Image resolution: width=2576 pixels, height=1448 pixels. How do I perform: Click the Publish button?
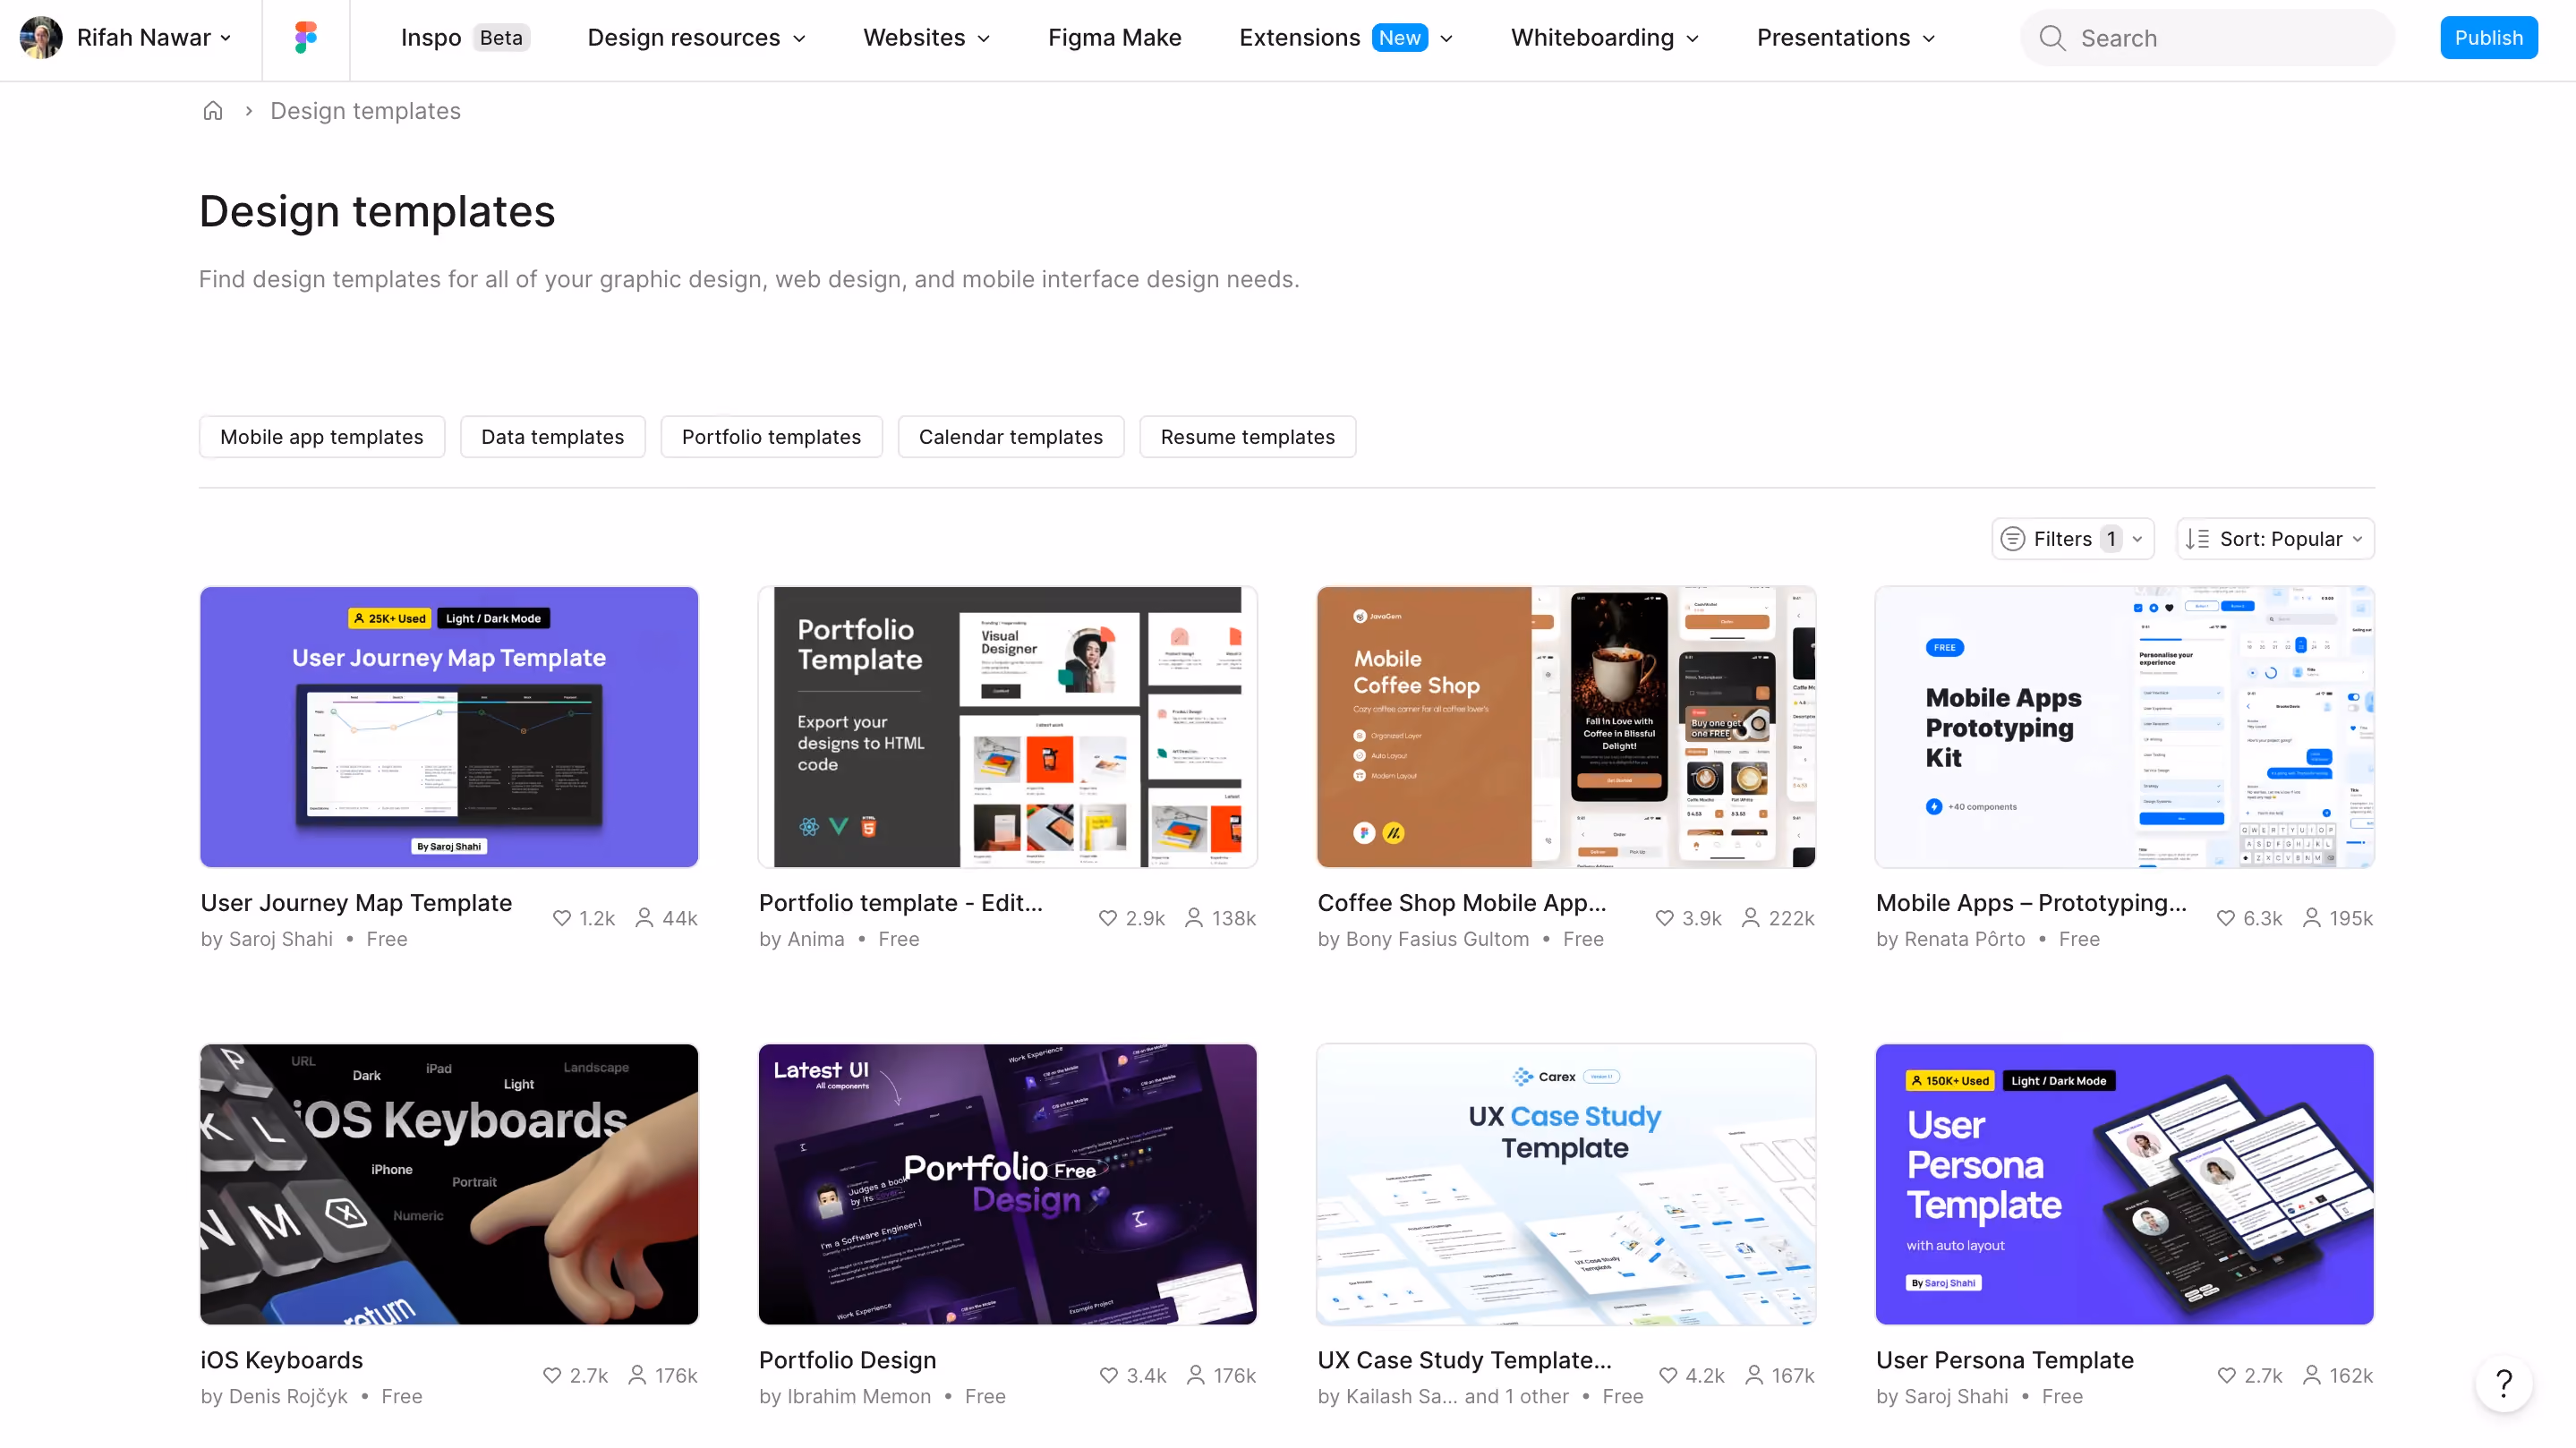click(2489, 38)
